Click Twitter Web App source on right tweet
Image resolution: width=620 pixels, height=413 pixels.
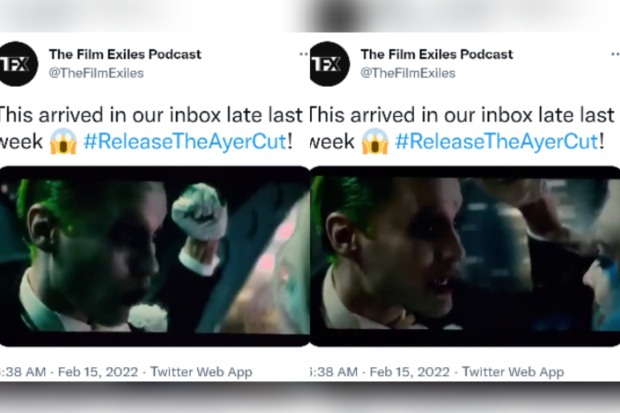[x=513, y=372]
